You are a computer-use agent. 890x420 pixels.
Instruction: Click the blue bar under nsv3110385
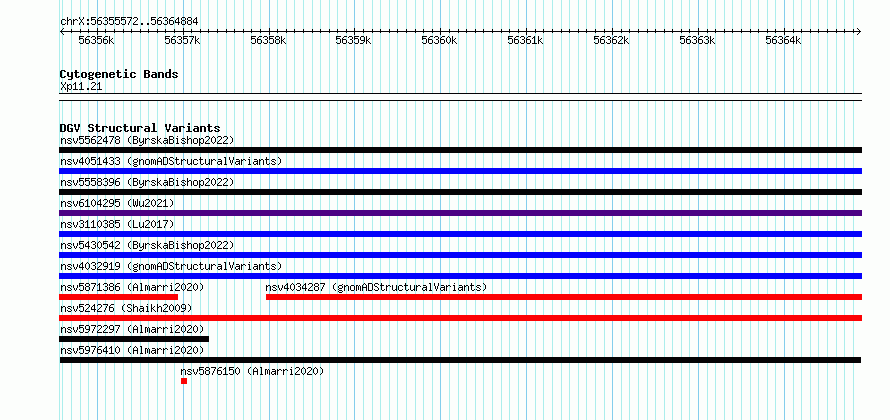[x=460, y=234]
